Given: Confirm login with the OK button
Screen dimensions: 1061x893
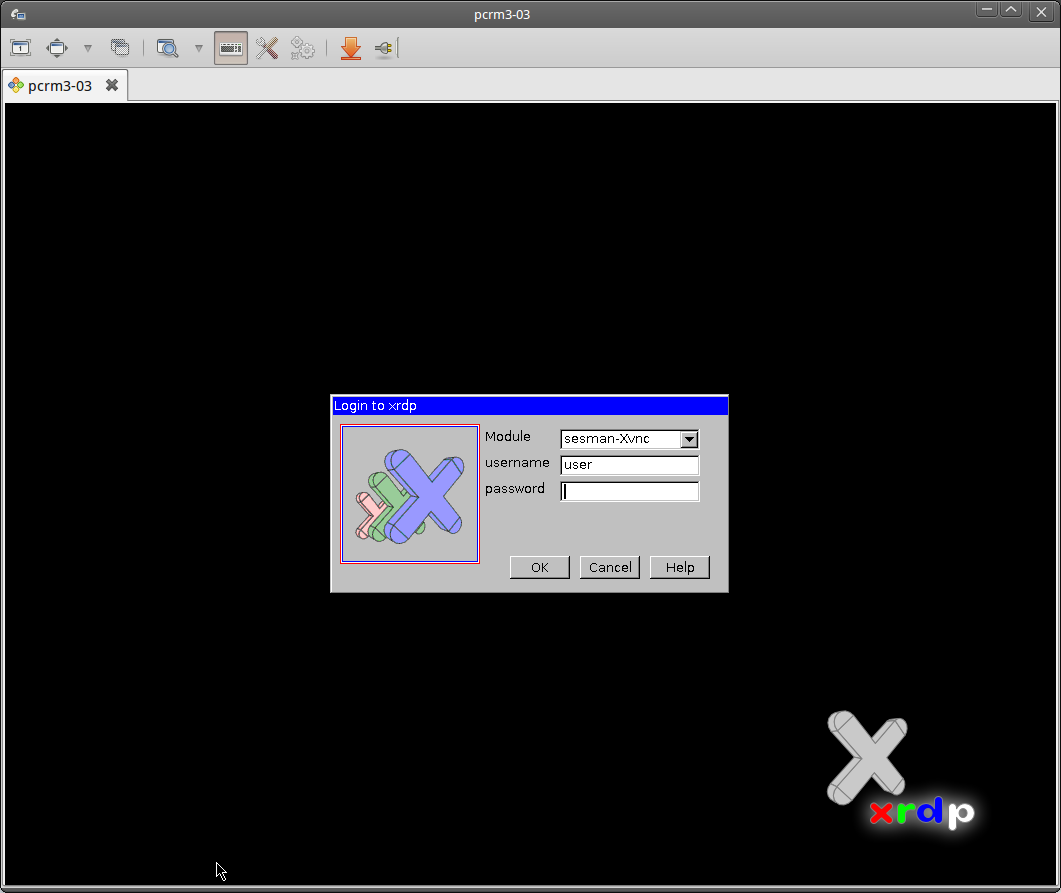Looking at the screenshot, I should pyautogui.click(x=539, y=568).
